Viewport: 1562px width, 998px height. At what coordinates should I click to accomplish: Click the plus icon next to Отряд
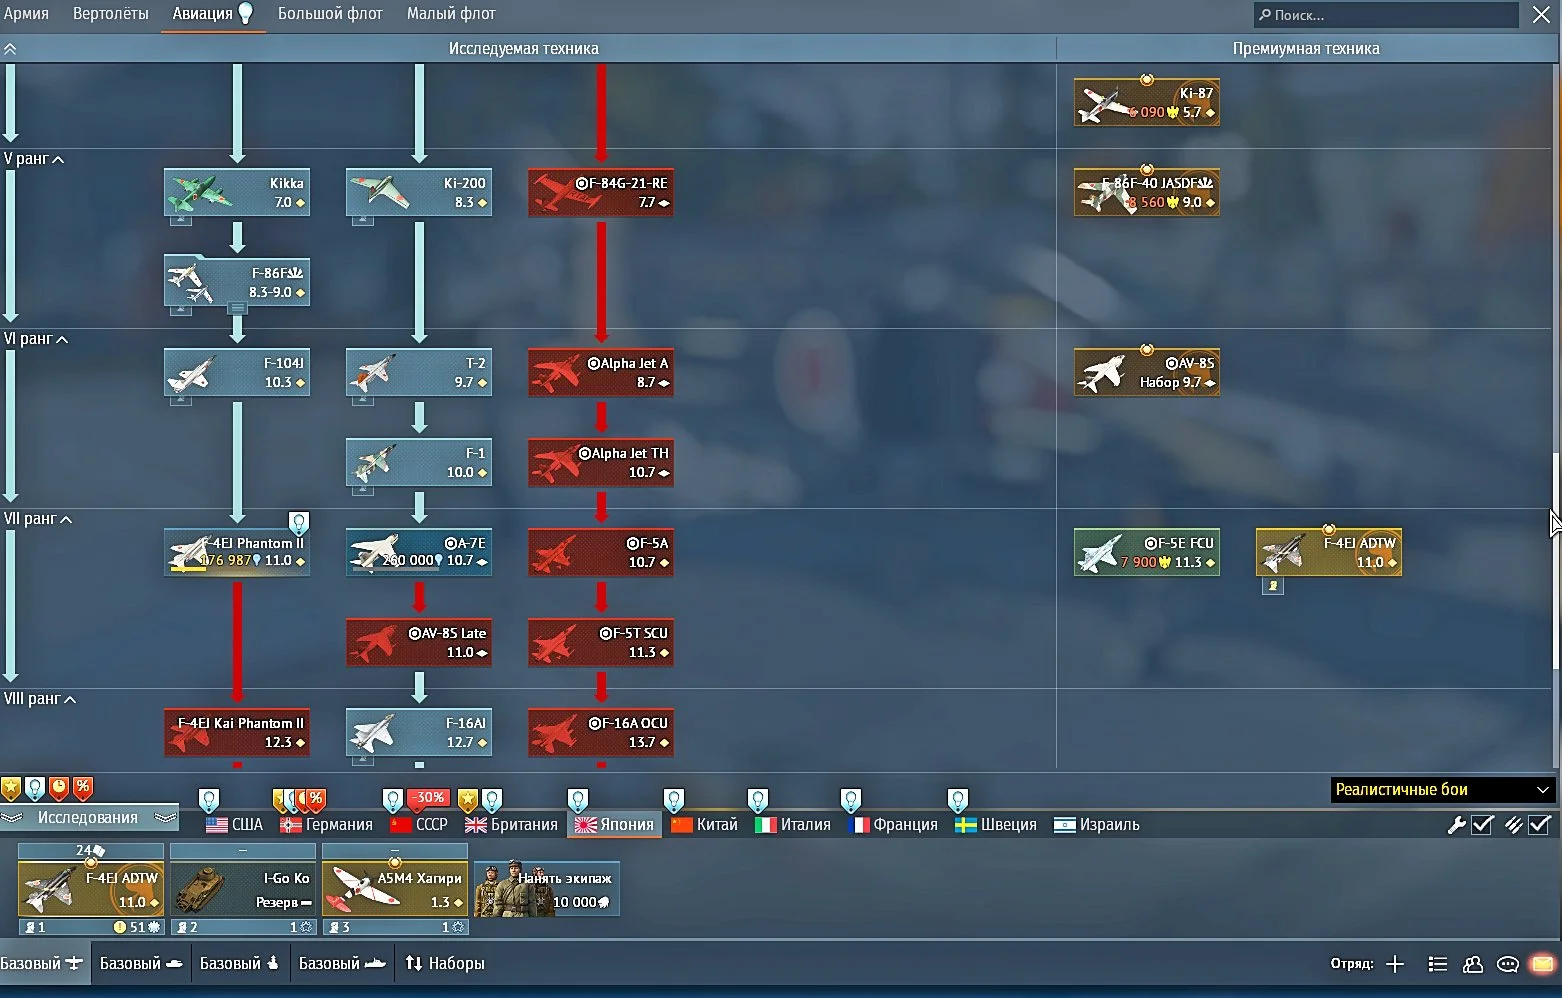click(1395, 964)
